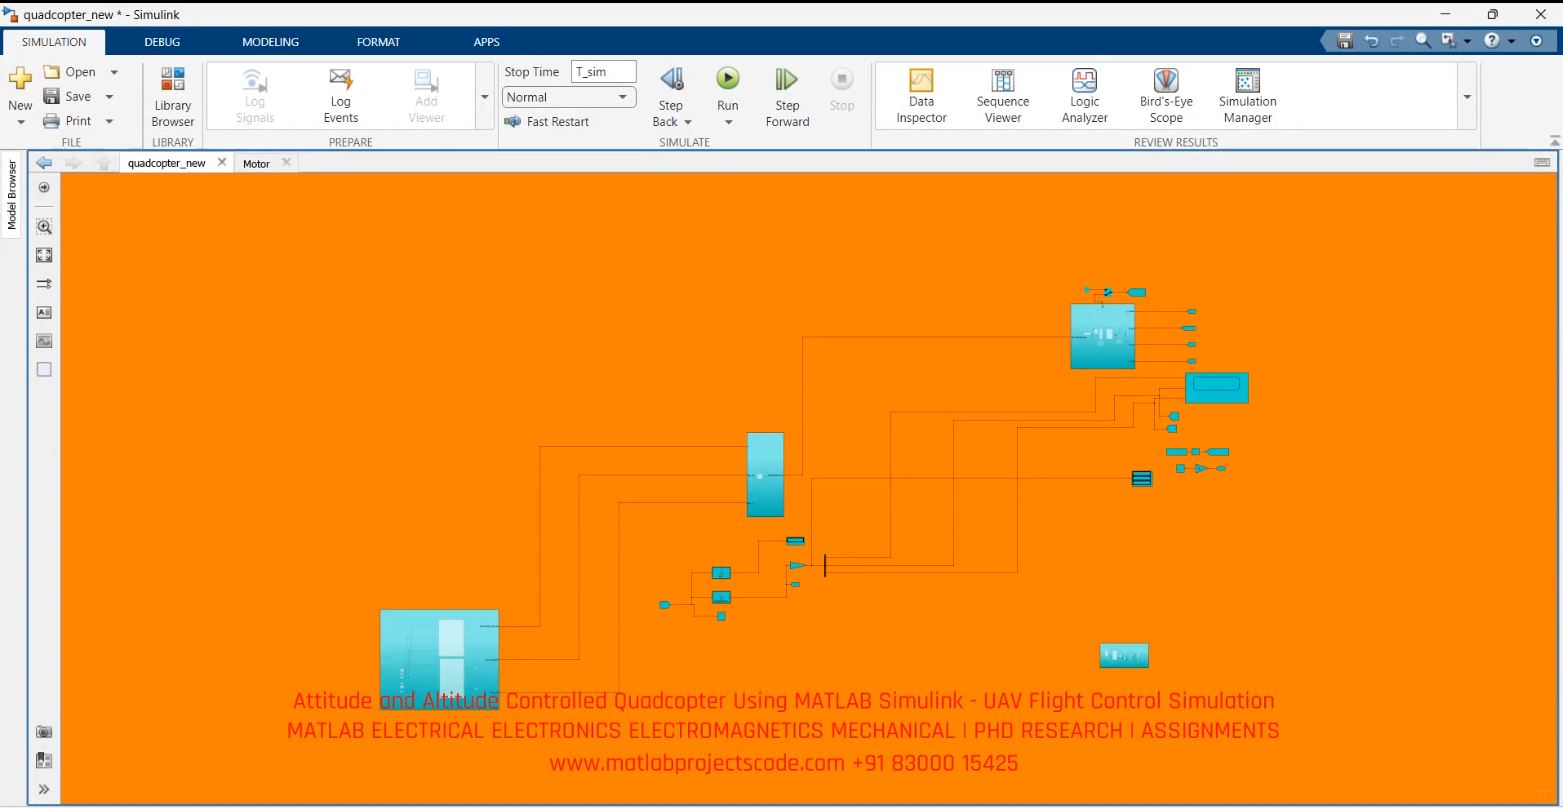Navigate back with the blue arrow

pyautogui.click(x=44, y=163)
